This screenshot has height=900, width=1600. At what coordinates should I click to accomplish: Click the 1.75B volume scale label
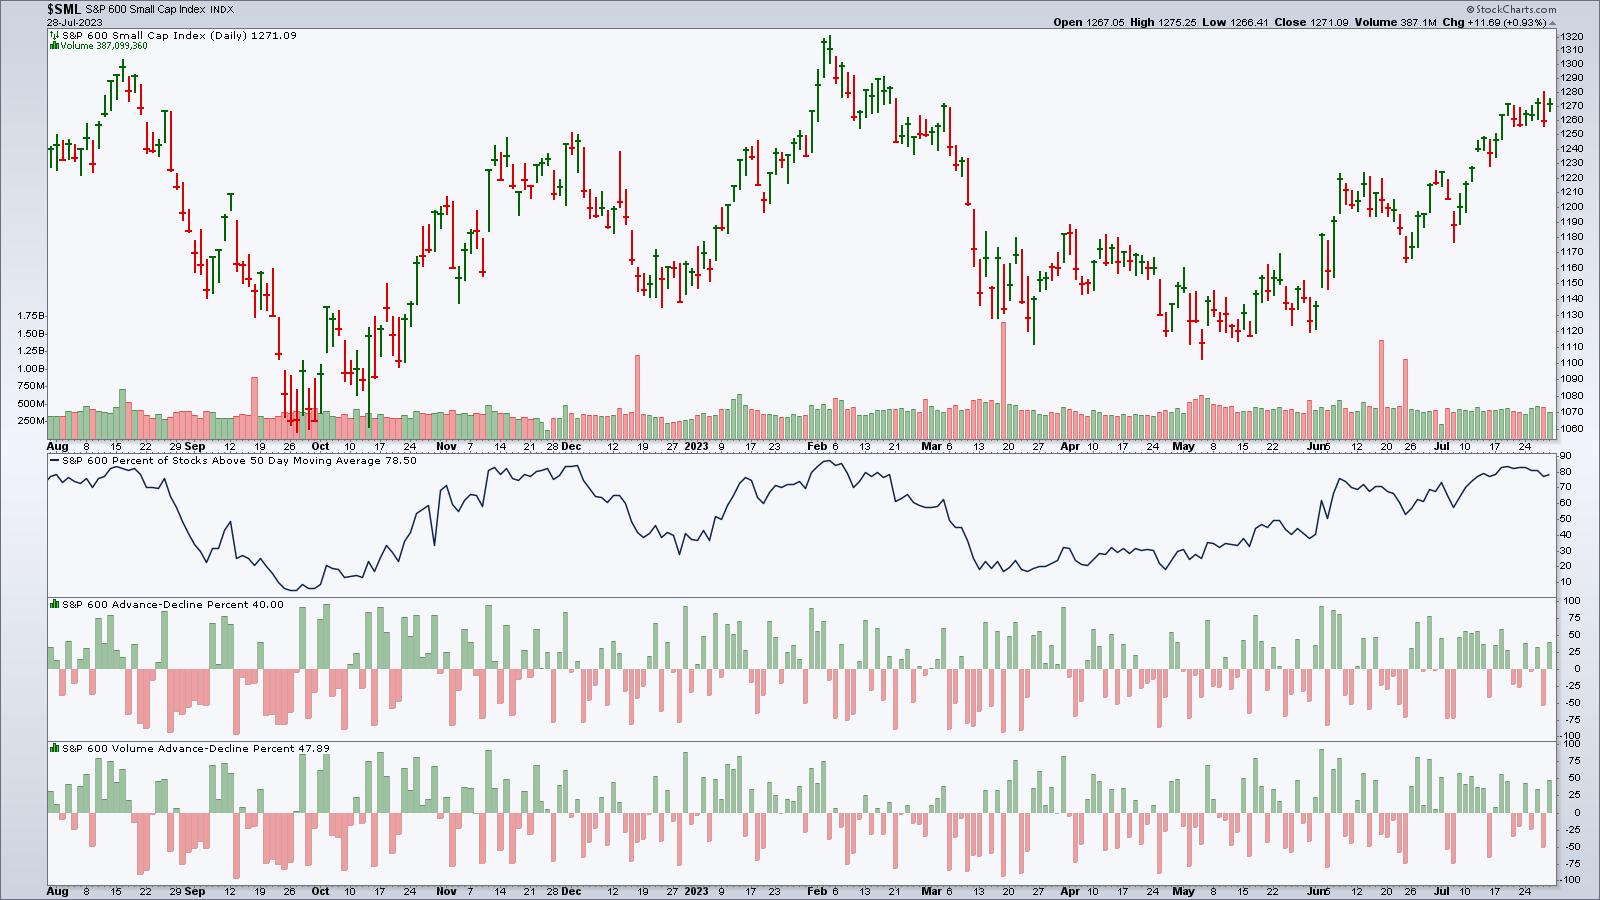[32, 315]
